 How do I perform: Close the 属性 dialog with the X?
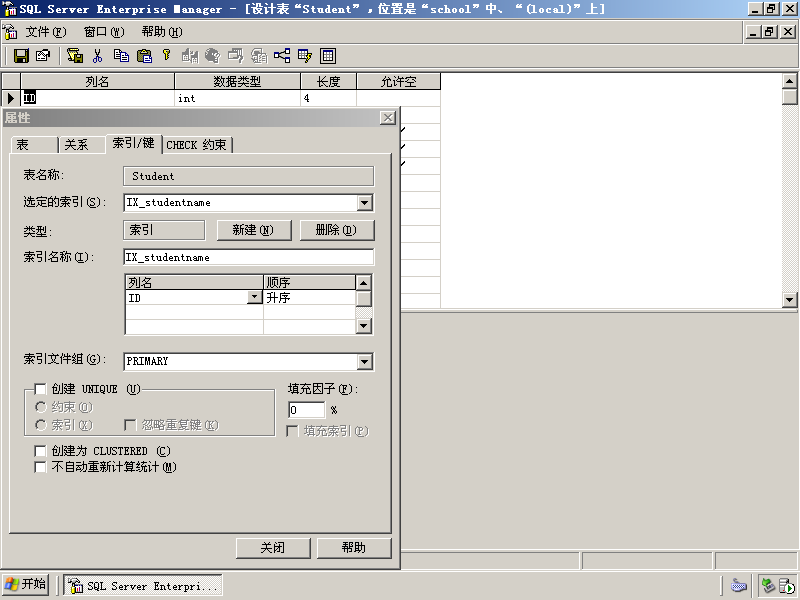pos(388,118)
